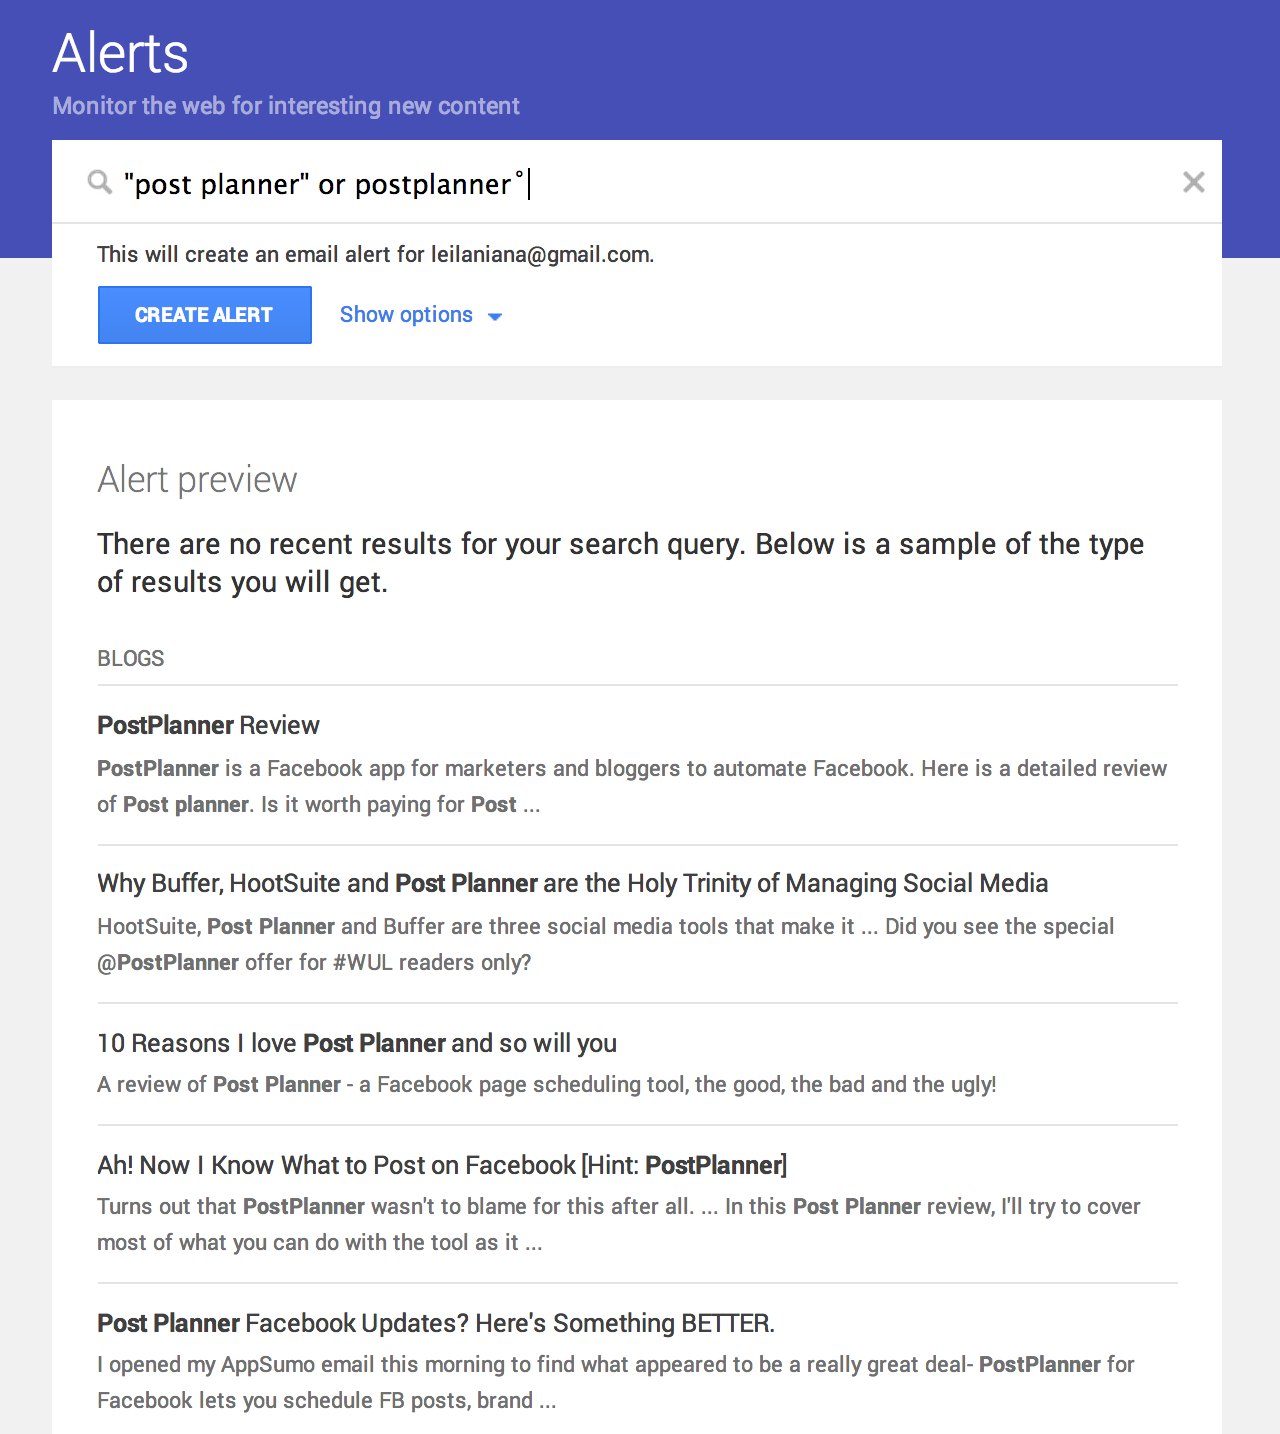Click the BLOGS section label
The height and width of the screenshot is (1434, 1280).
[130, 658]
